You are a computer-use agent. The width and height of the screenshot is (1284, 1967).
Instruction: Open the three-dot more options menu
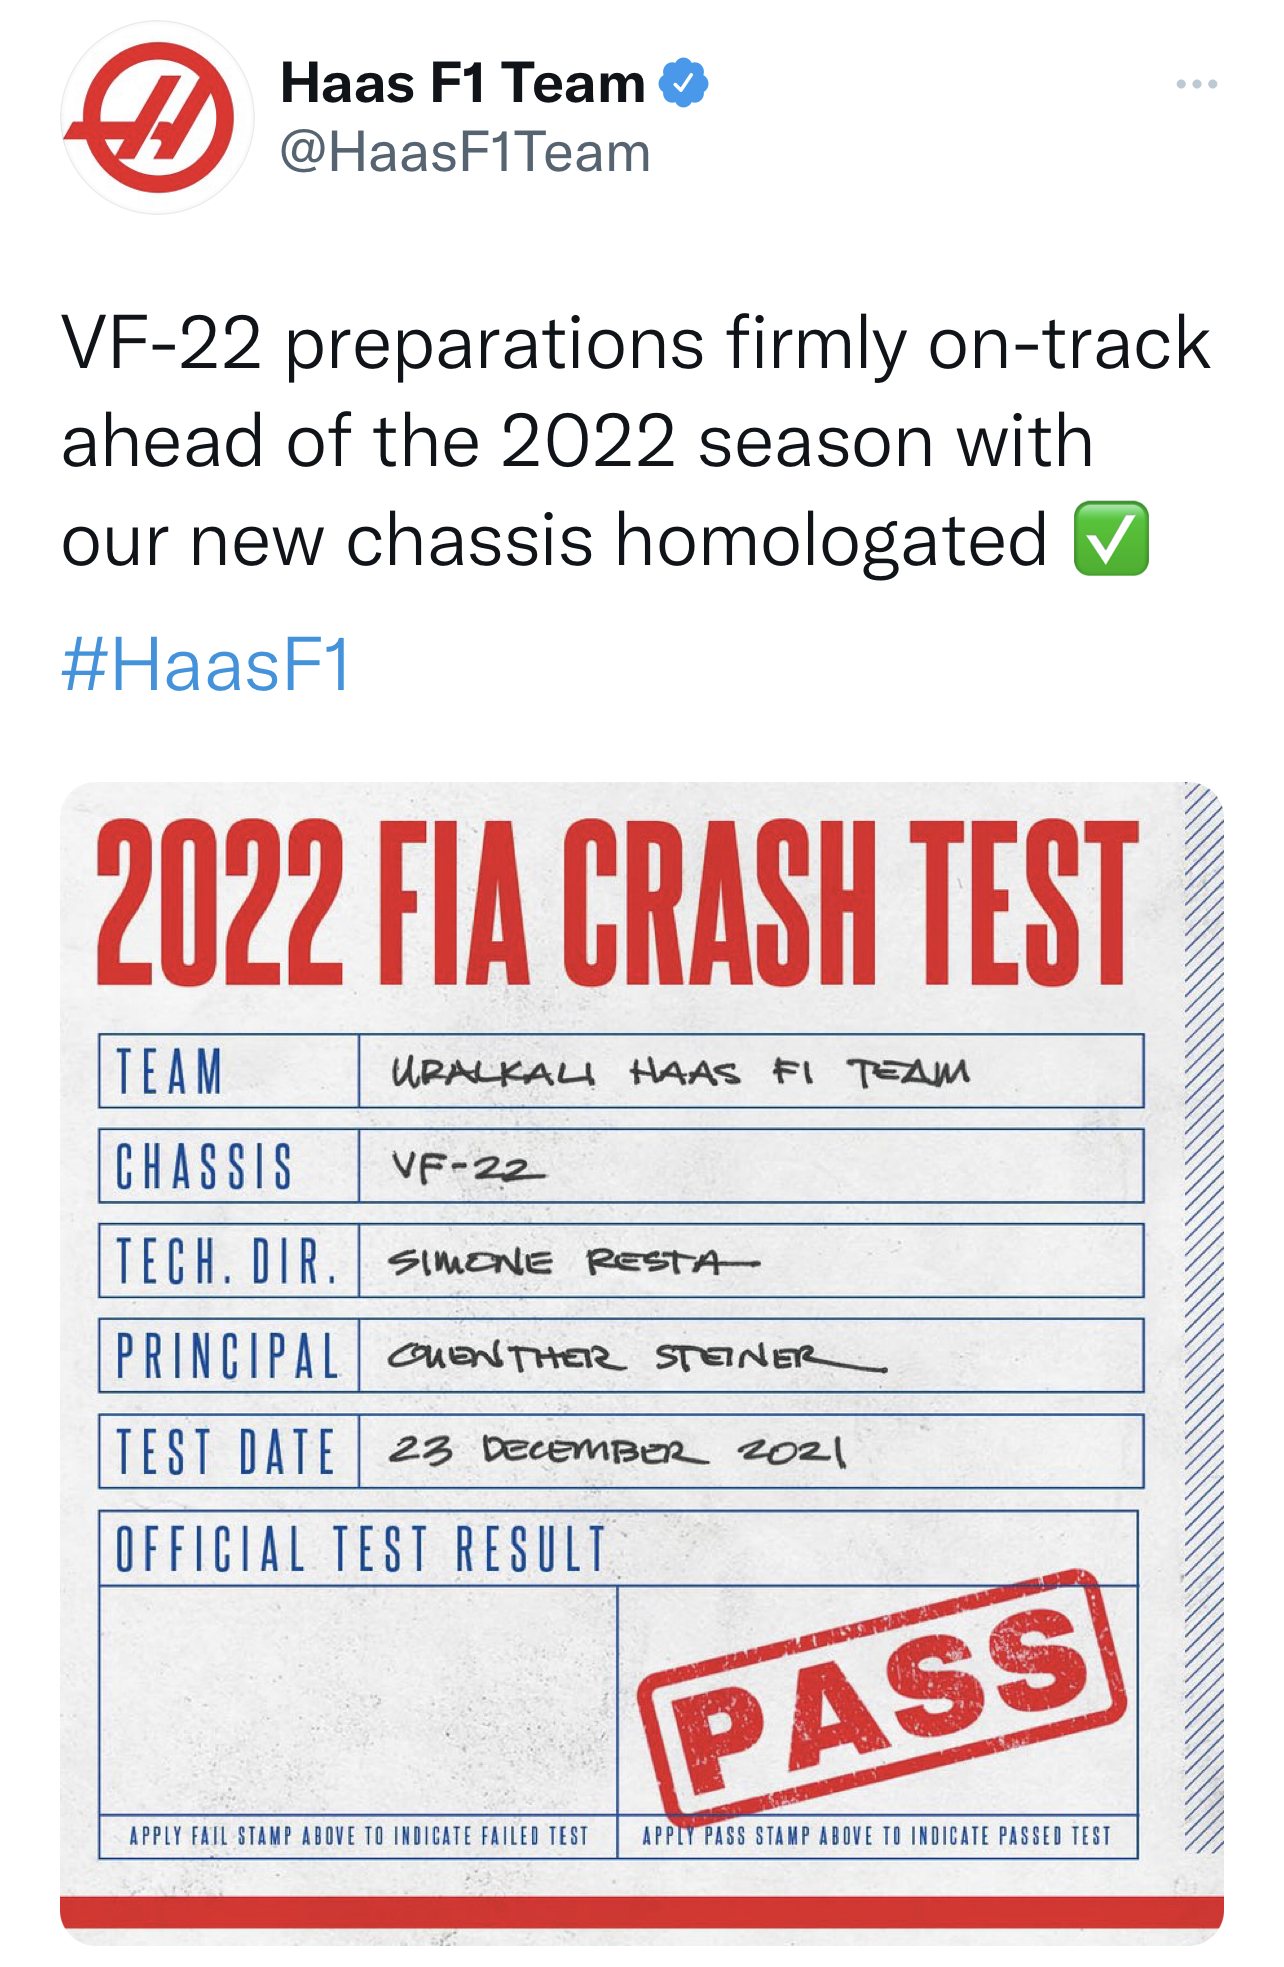pos(1196,85)
